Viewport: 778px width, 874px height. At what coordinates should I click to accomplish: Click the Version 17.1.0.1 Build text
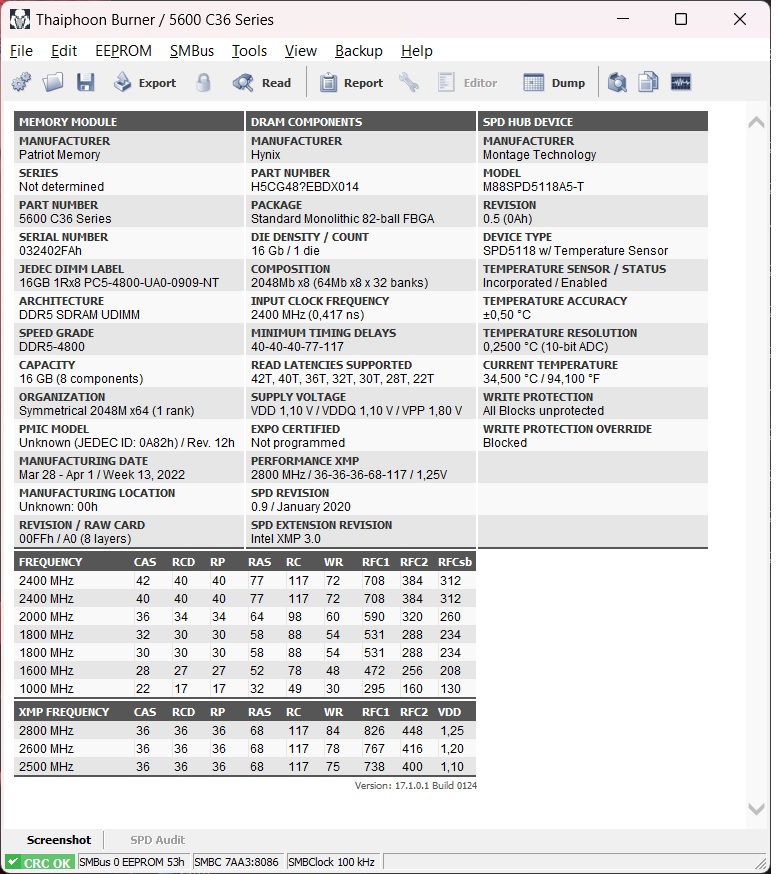click(416, 785)
